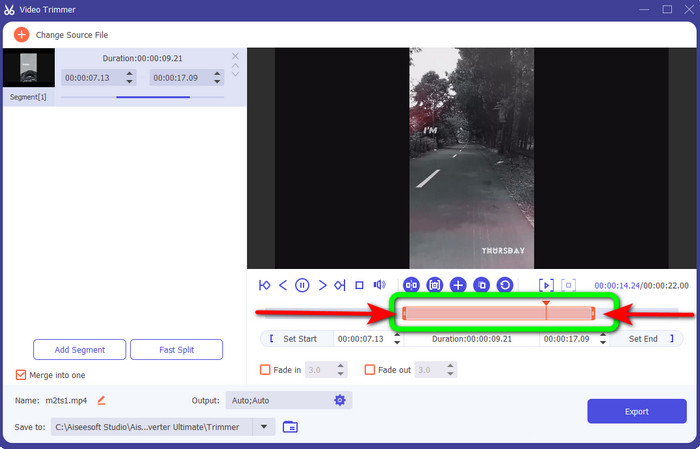This screenshot has width=700, height=449.
Task: Click the round plus add segment icon
Action: point(458,285)
